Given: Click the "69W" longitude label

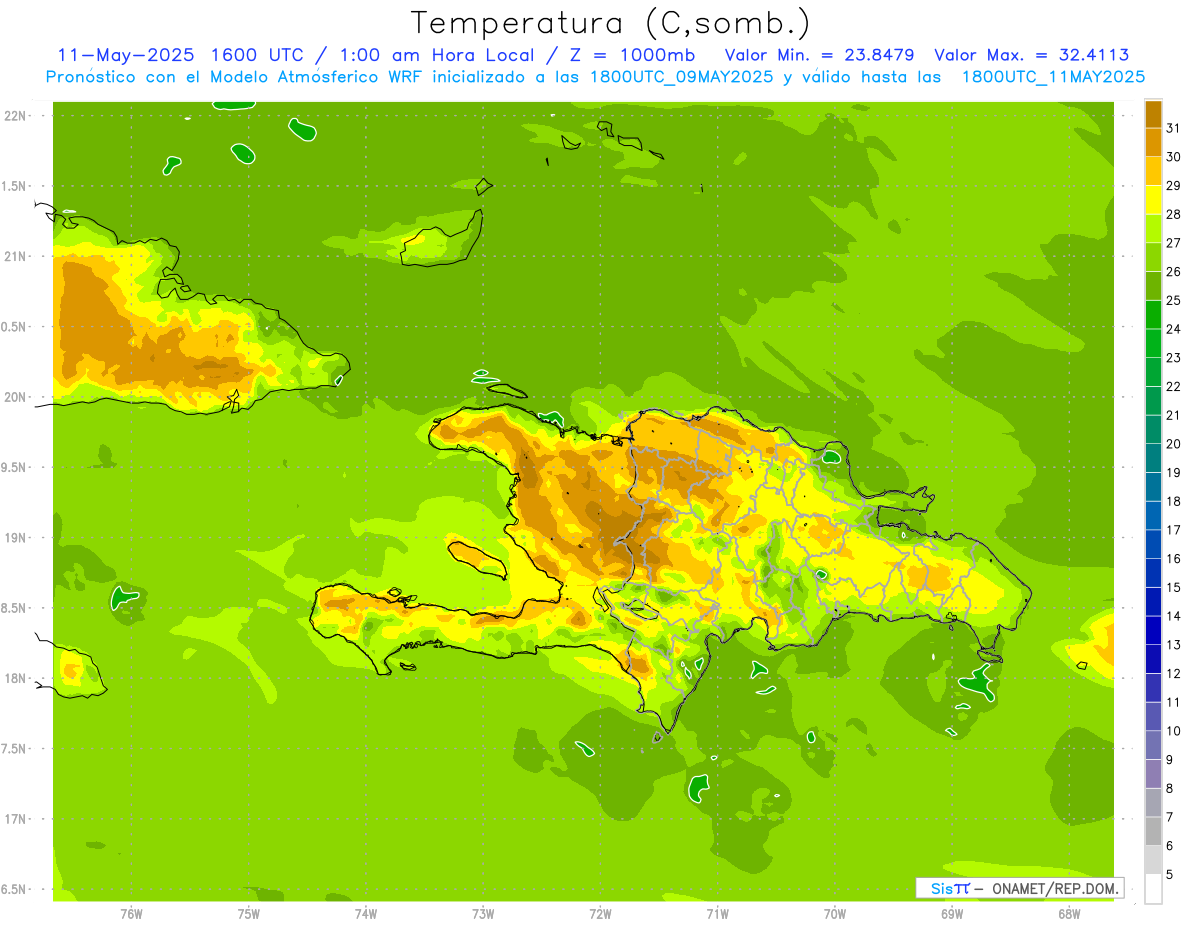Looking at the screenshot, I should (951, 914).
